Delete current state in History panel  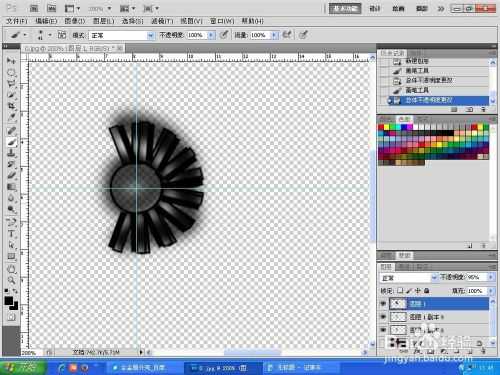(x=483, y=109)
